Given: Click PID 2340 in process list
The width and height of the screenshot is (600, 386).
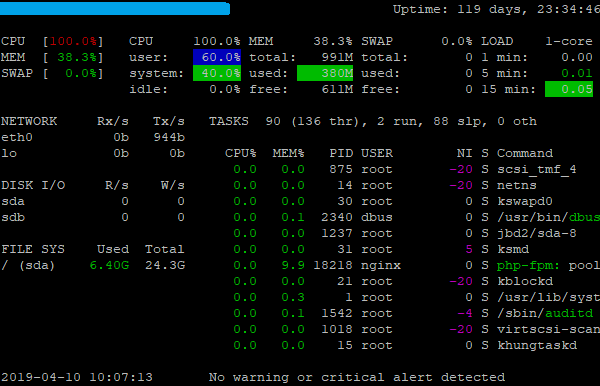Looking at the screenshot, I should (337, 217).
